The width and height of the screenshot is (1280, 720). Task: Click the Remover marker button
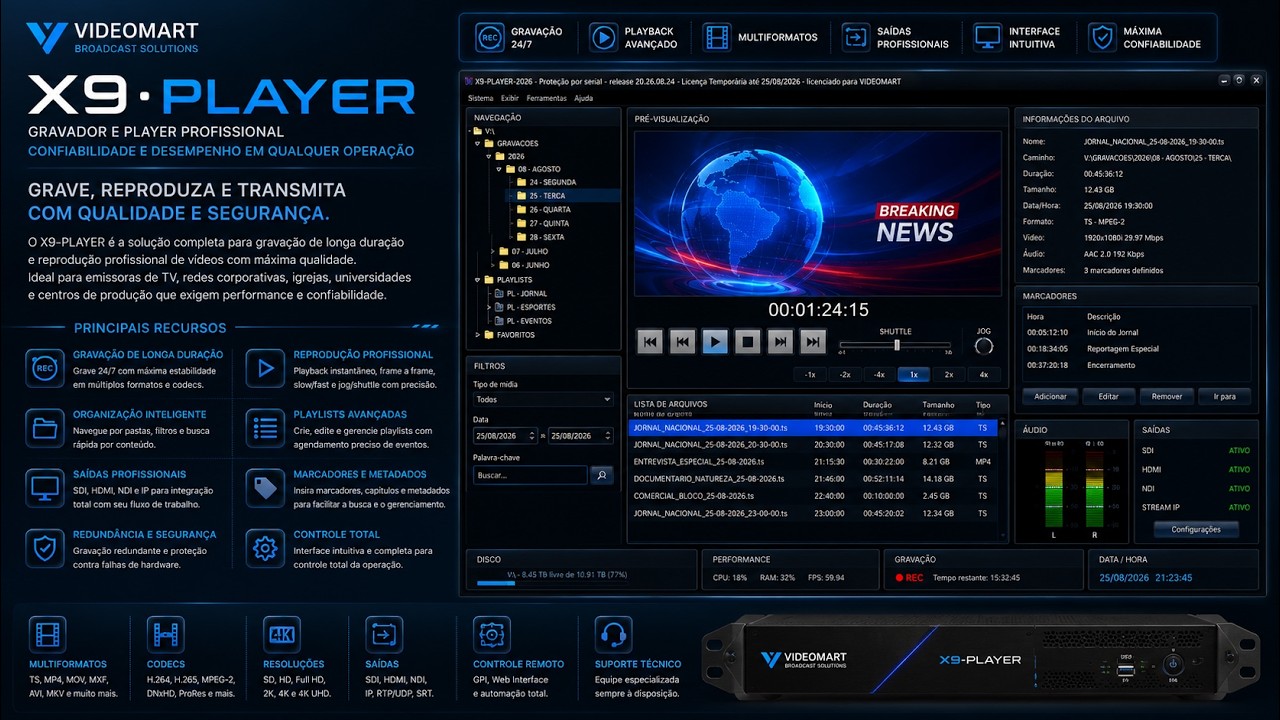click(1167, 397)
